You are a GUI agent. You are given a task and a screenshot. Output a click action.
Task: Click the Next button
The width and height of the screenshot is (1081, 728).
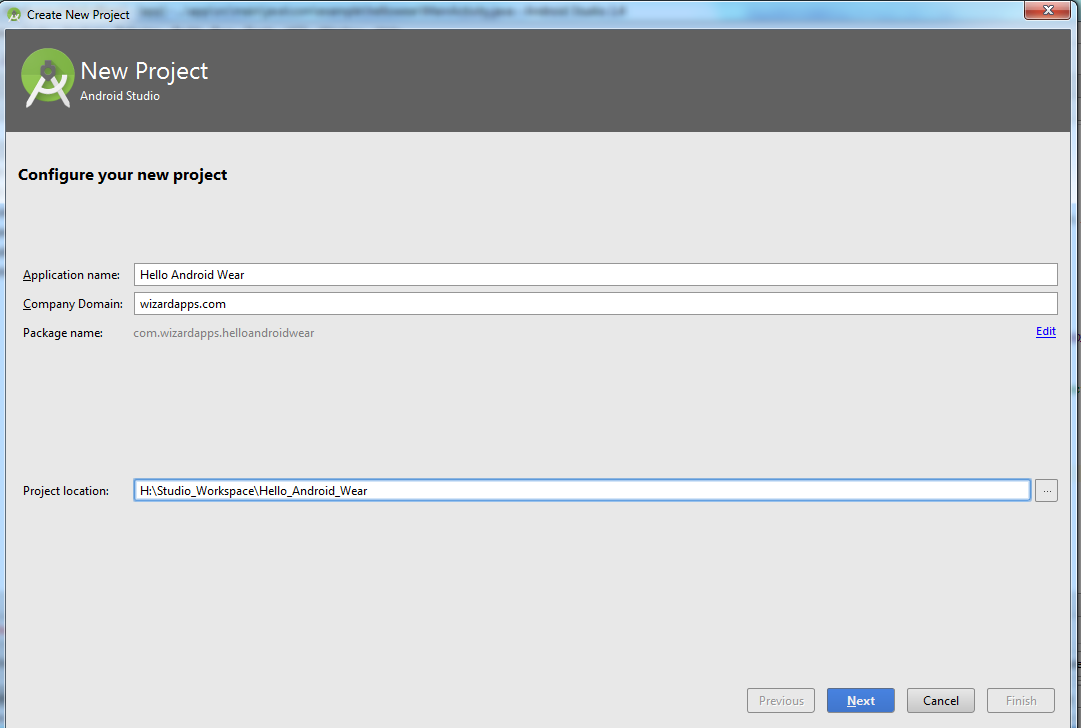coord(860,700)
